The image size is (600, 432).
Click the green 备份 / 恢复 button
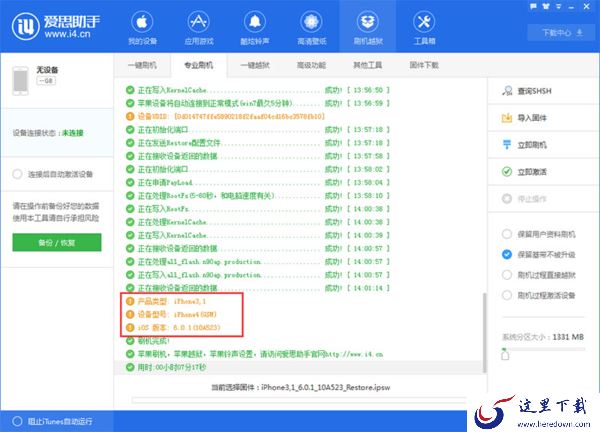pyautogui.click(x=57, y=243)
